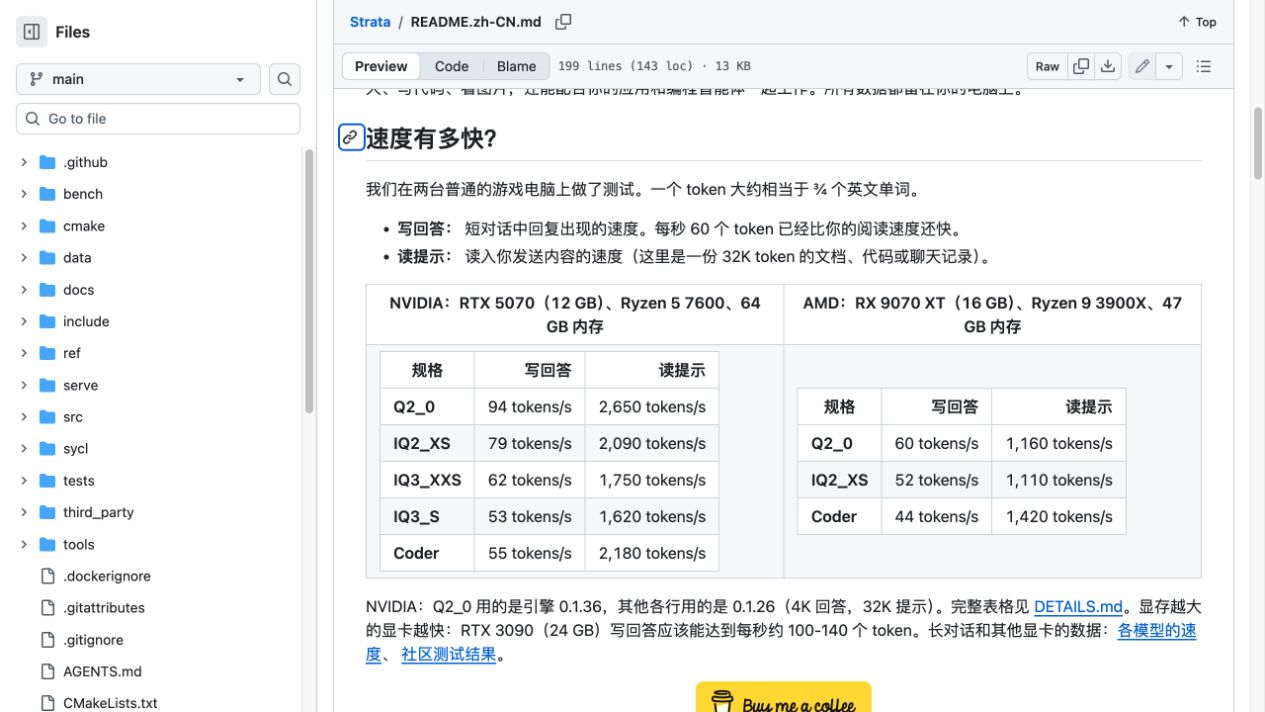Screen dimensions: 1265x712
Task: Open the src folder icon
Action: click(x=47, y=417)
